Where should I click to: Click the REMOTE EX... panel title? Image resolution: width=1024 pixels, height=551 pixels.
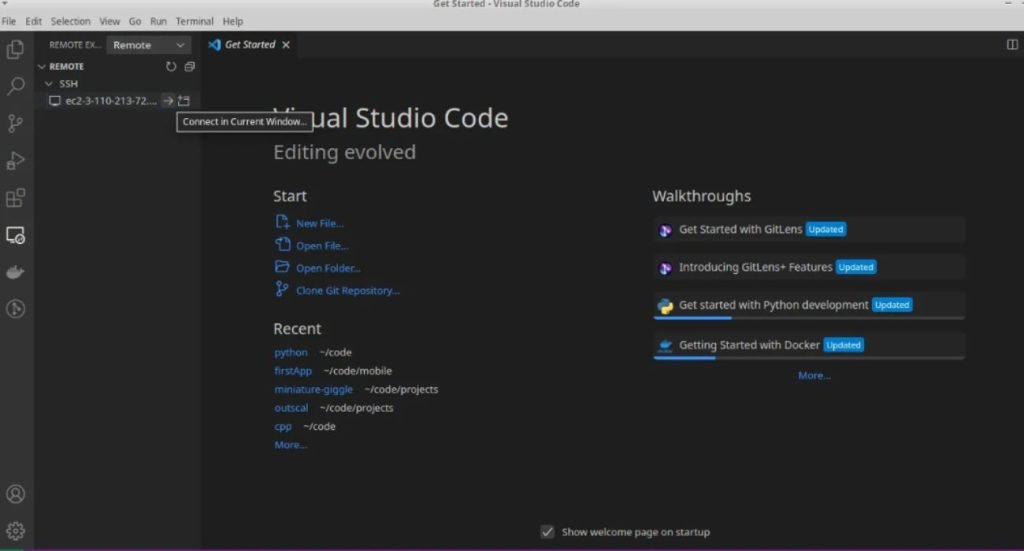click(x=74, y=44)
